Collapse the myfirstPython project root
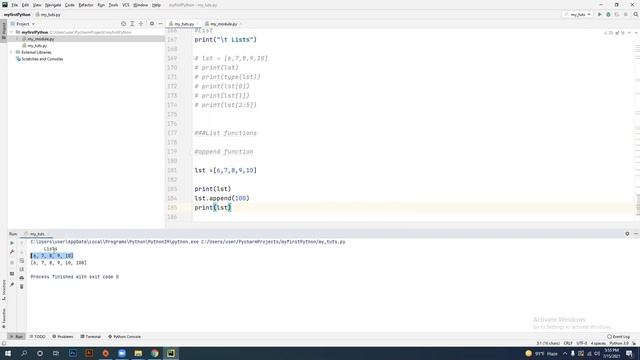640x360 pixels. tap(11, 32)
